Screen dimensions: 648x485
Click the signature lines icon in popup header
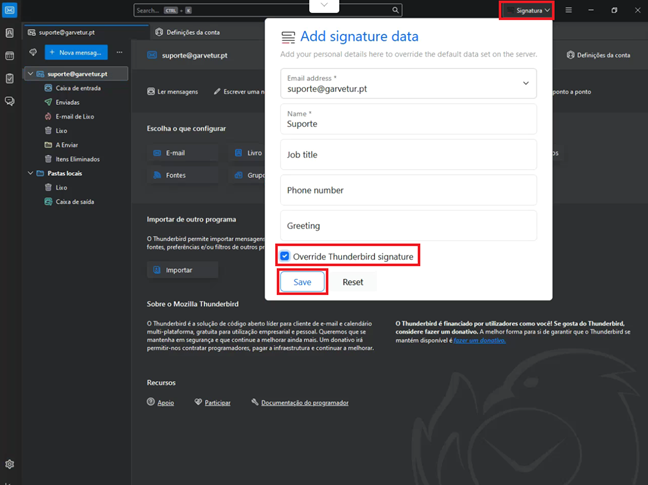coord(288,37)
